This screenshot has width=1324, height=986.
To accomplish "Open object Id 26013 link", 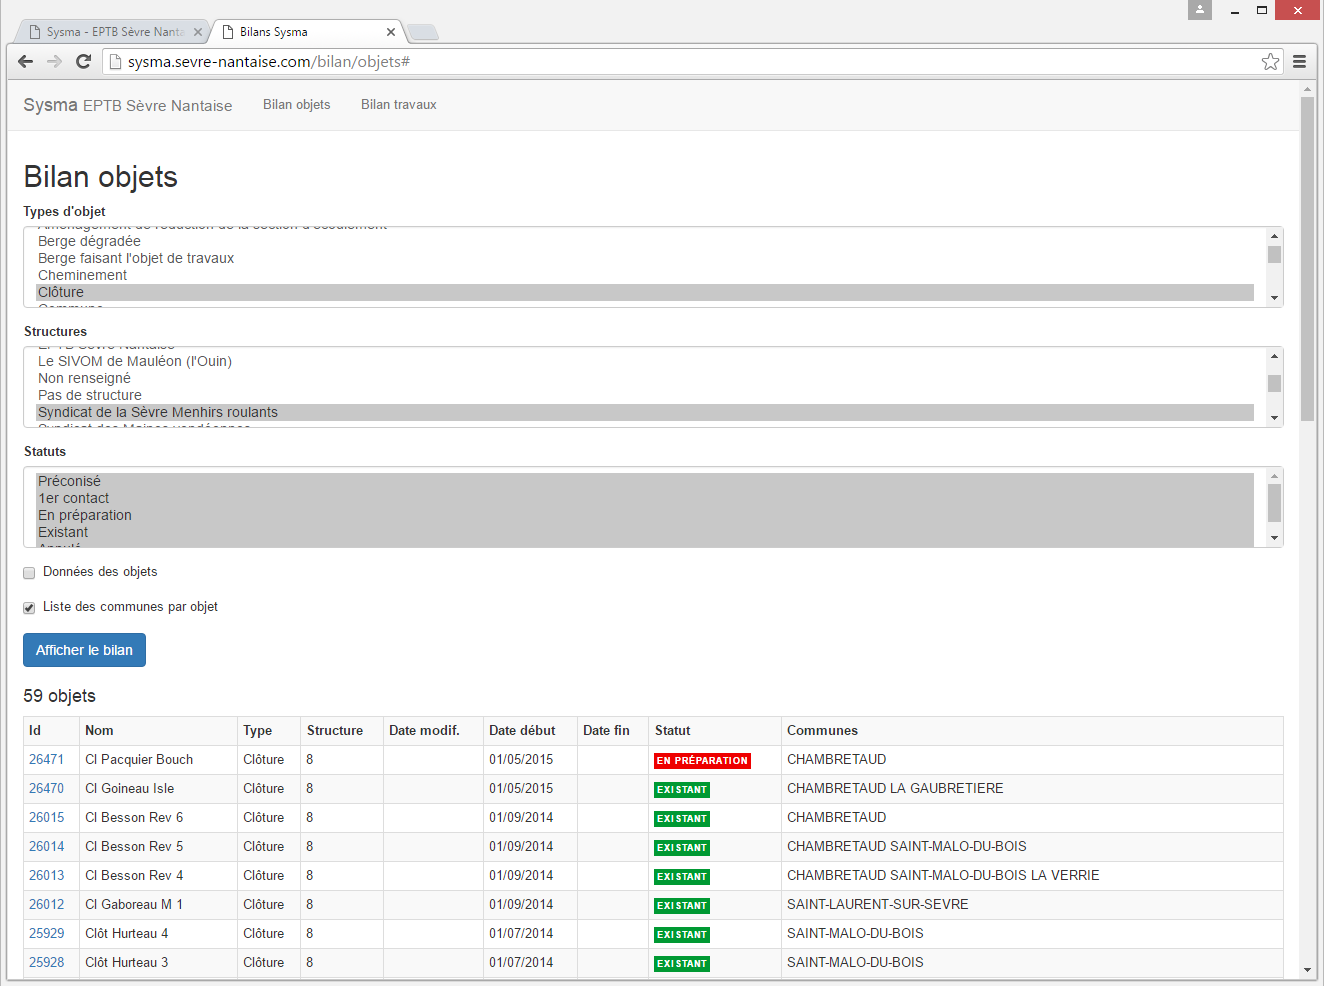I will (x=46, y=875).
